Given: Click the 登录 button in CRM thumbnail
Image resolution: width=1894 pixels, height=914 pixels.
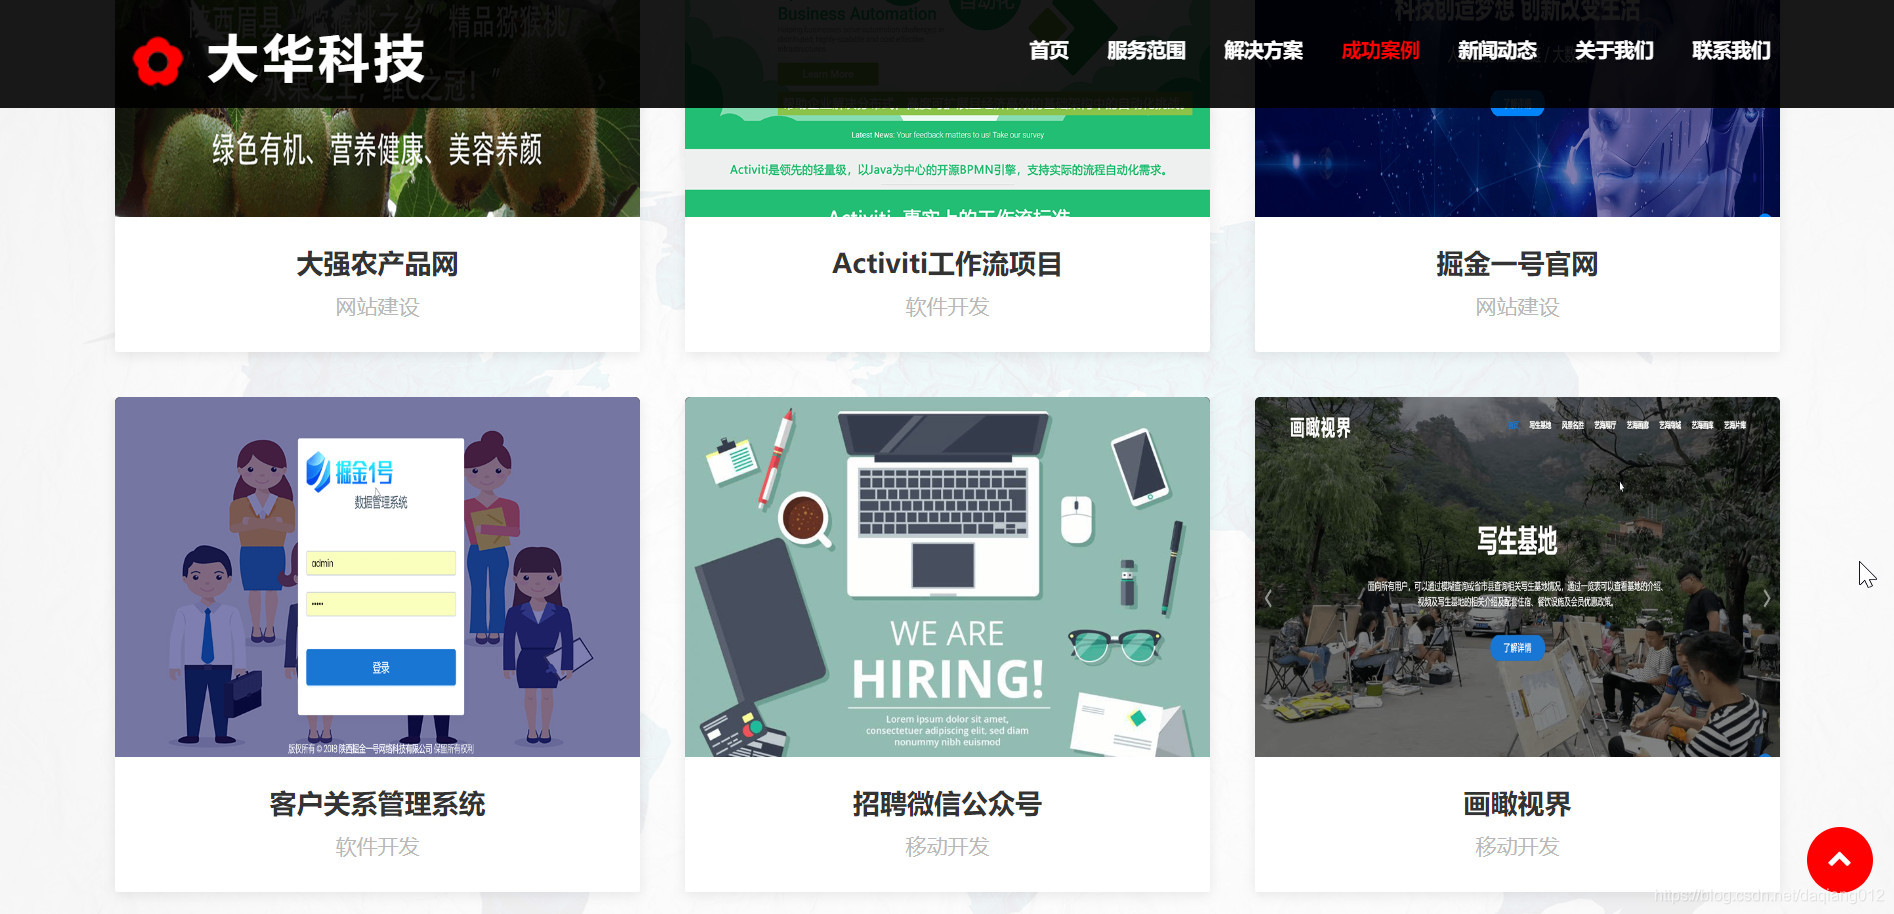Looking at the screenshot, I should point(381,667).
